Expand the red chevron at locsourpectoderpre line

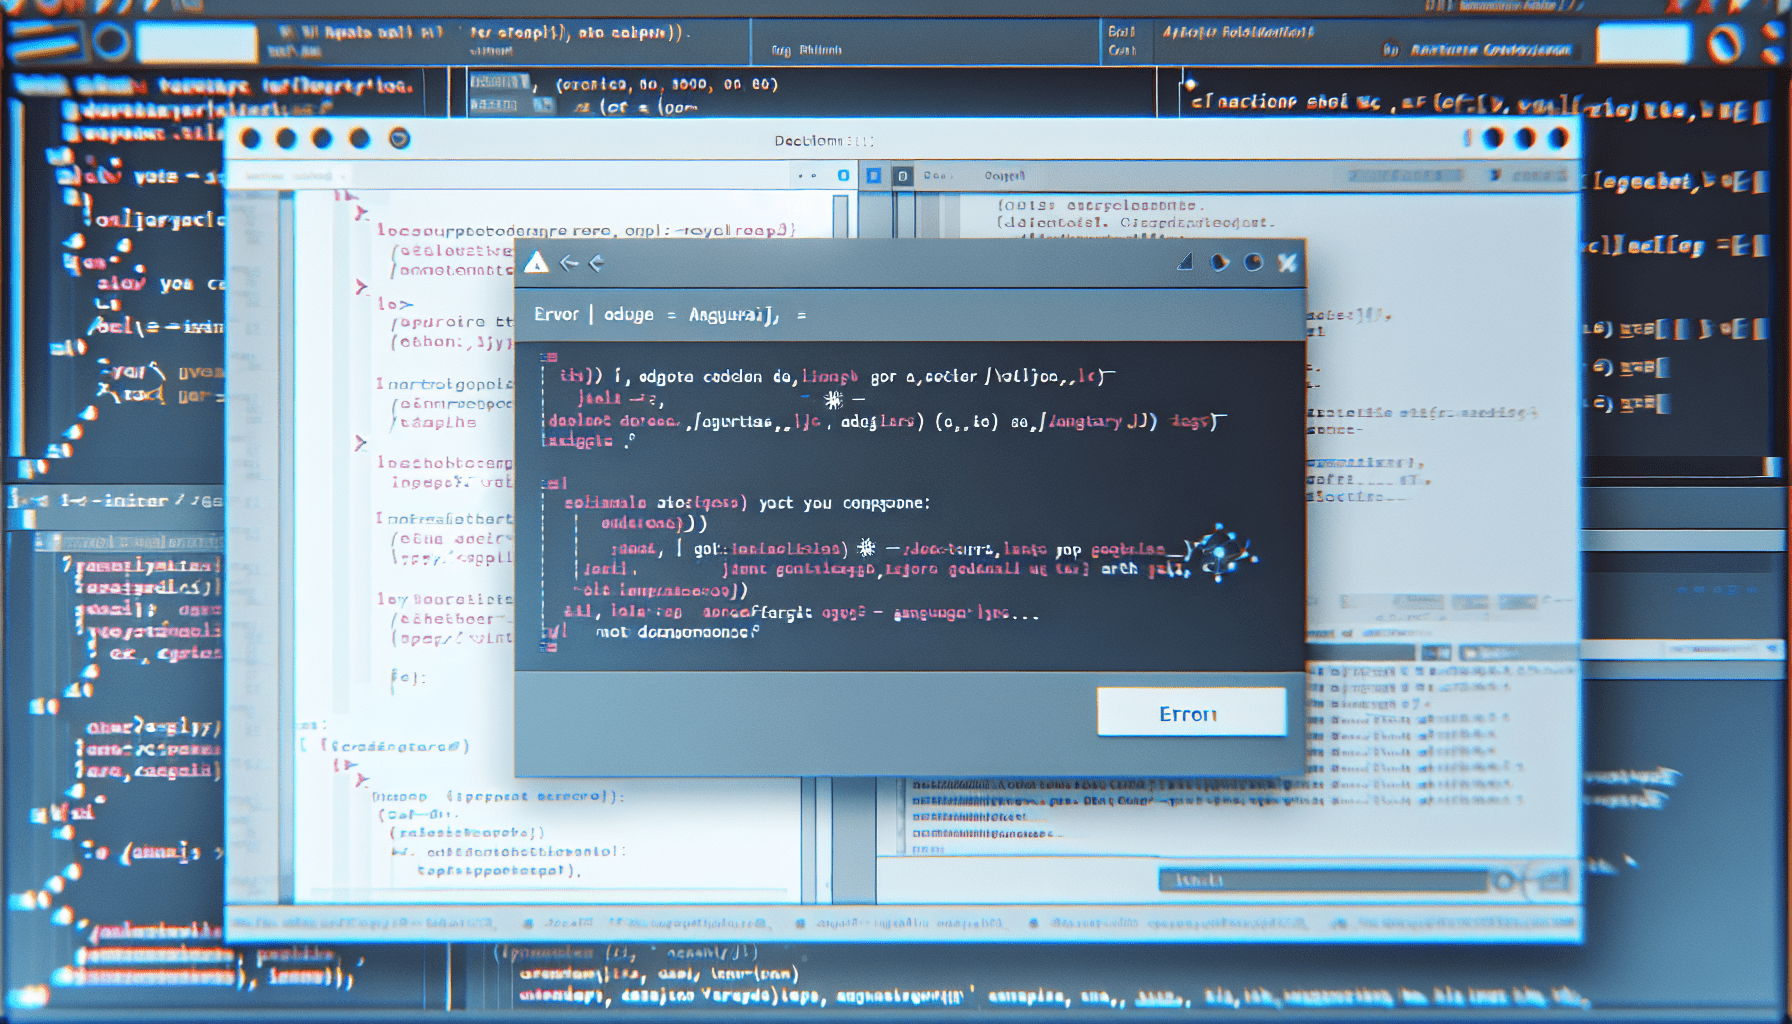[361, 213]
